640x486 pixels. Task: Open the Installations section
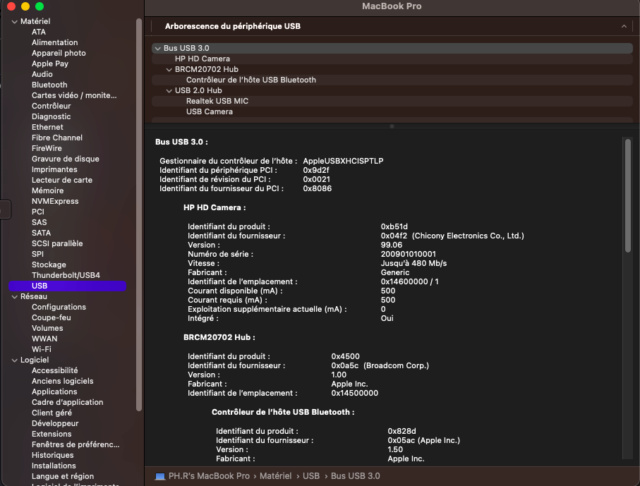pos(53,466)
